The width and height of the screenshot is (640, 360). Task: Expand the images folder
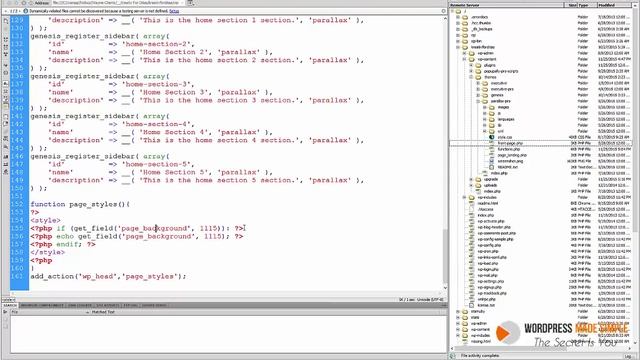click(x=485, y=107)
